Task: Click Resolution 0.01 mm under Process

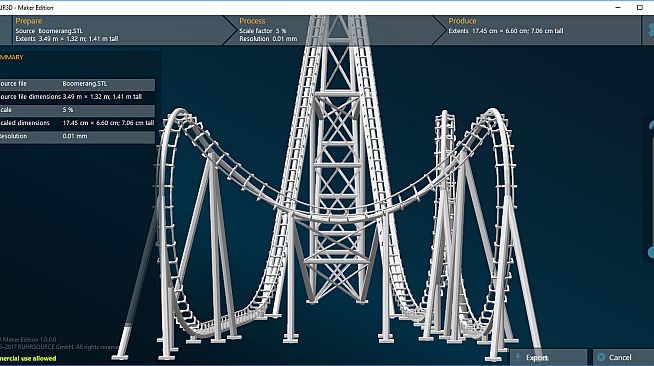Action: (x=268, y=39)
